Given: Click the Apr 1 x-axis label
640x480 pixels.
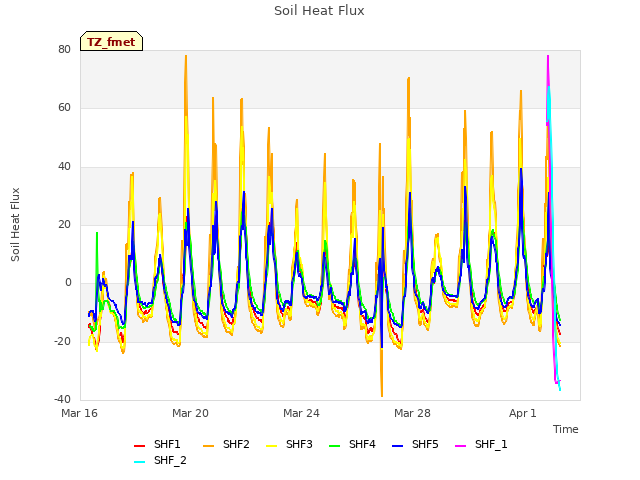Looking at the screenshot, I should point(522,413).
